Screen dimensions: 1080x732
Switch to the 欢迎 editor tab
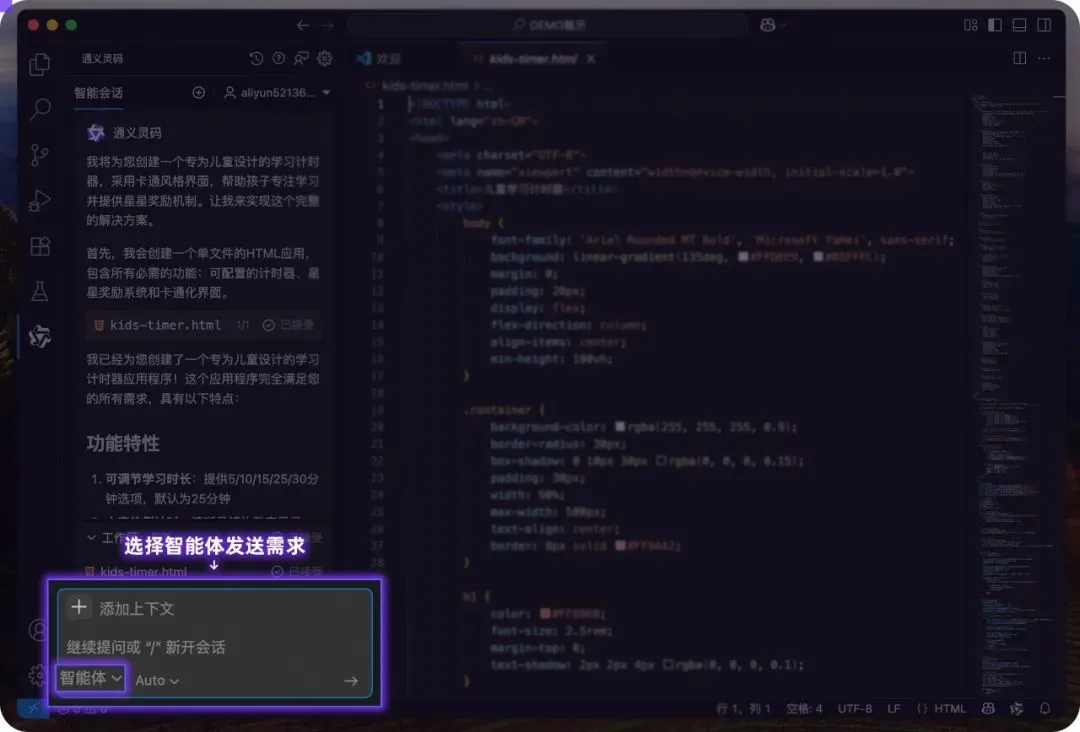[x=380, y=59]
